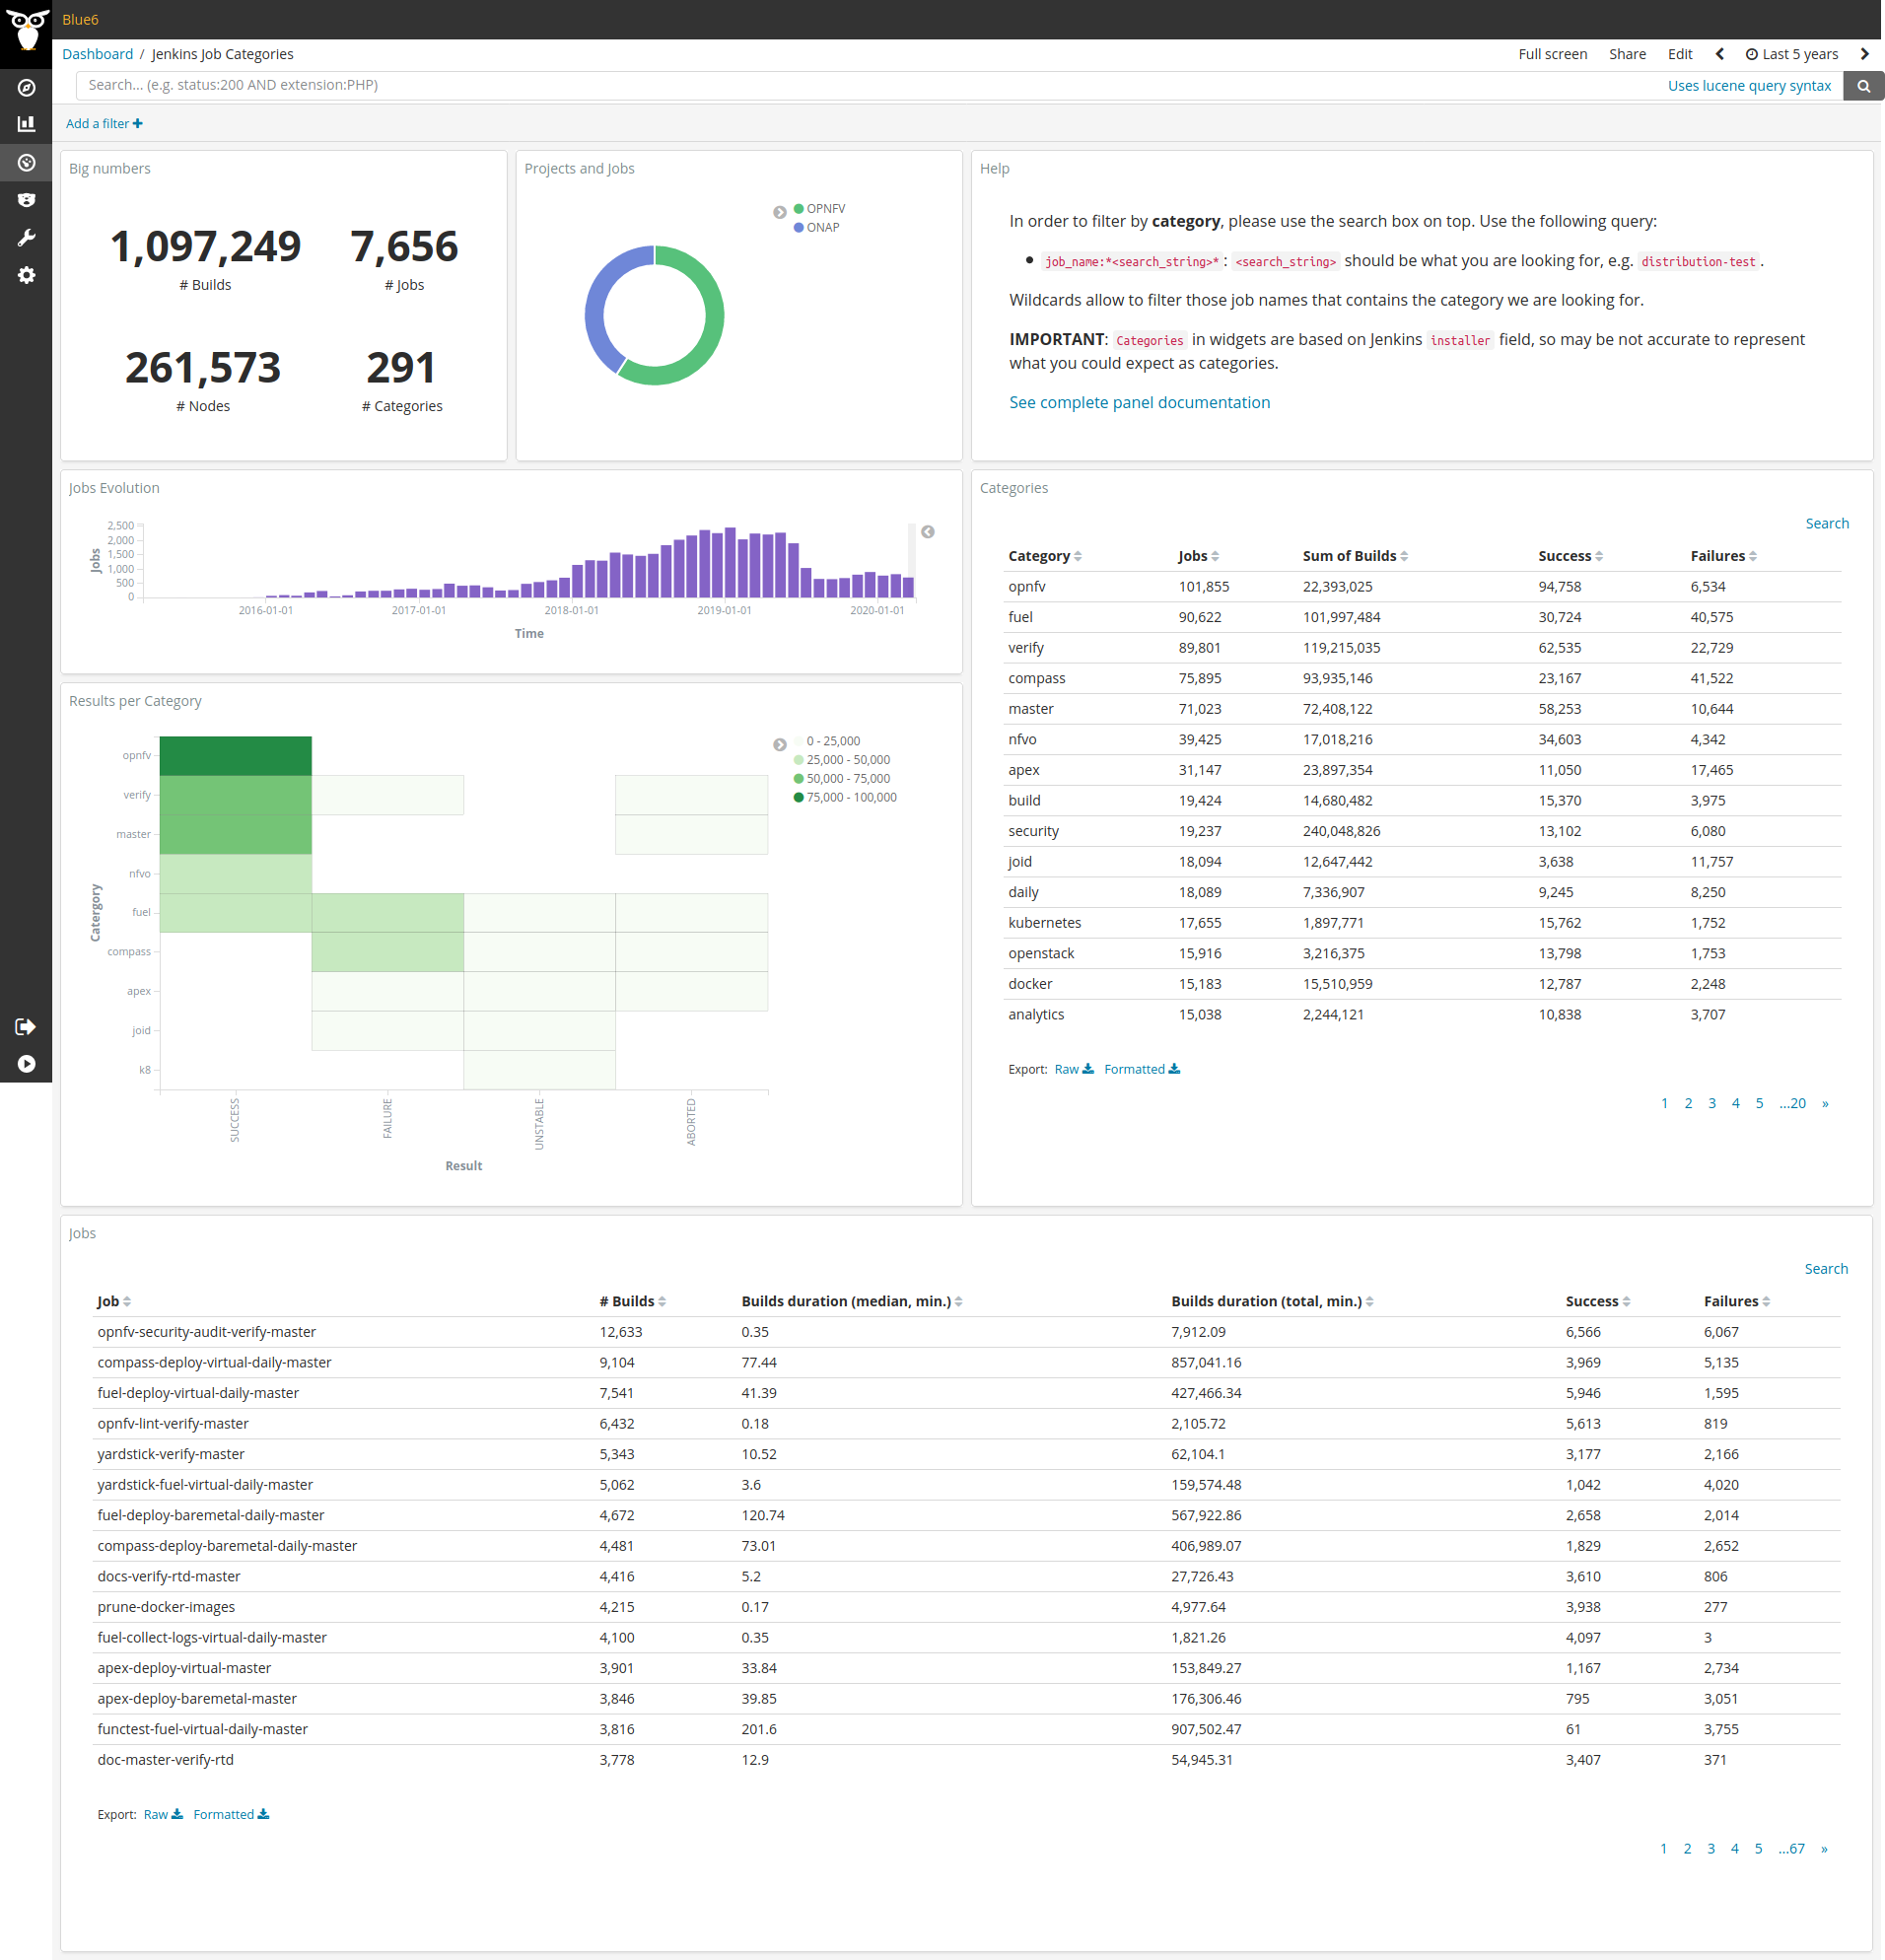This screenshot has width=1885, height=1960.
Task: Toggle legend of Projects and Jobs chart
Action: point(780,212)
